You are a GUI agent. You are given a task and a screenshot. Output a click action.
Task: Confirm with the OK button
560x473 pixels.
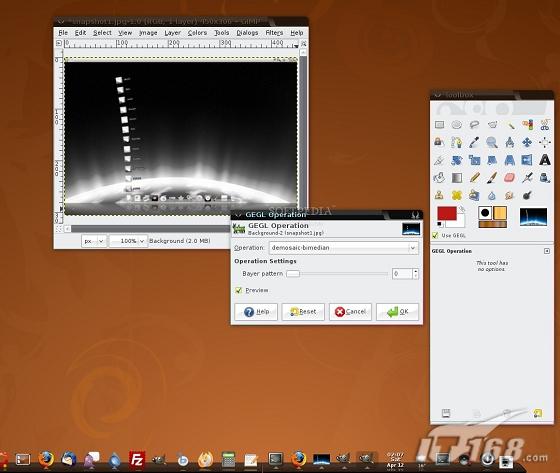coord(397,312)
